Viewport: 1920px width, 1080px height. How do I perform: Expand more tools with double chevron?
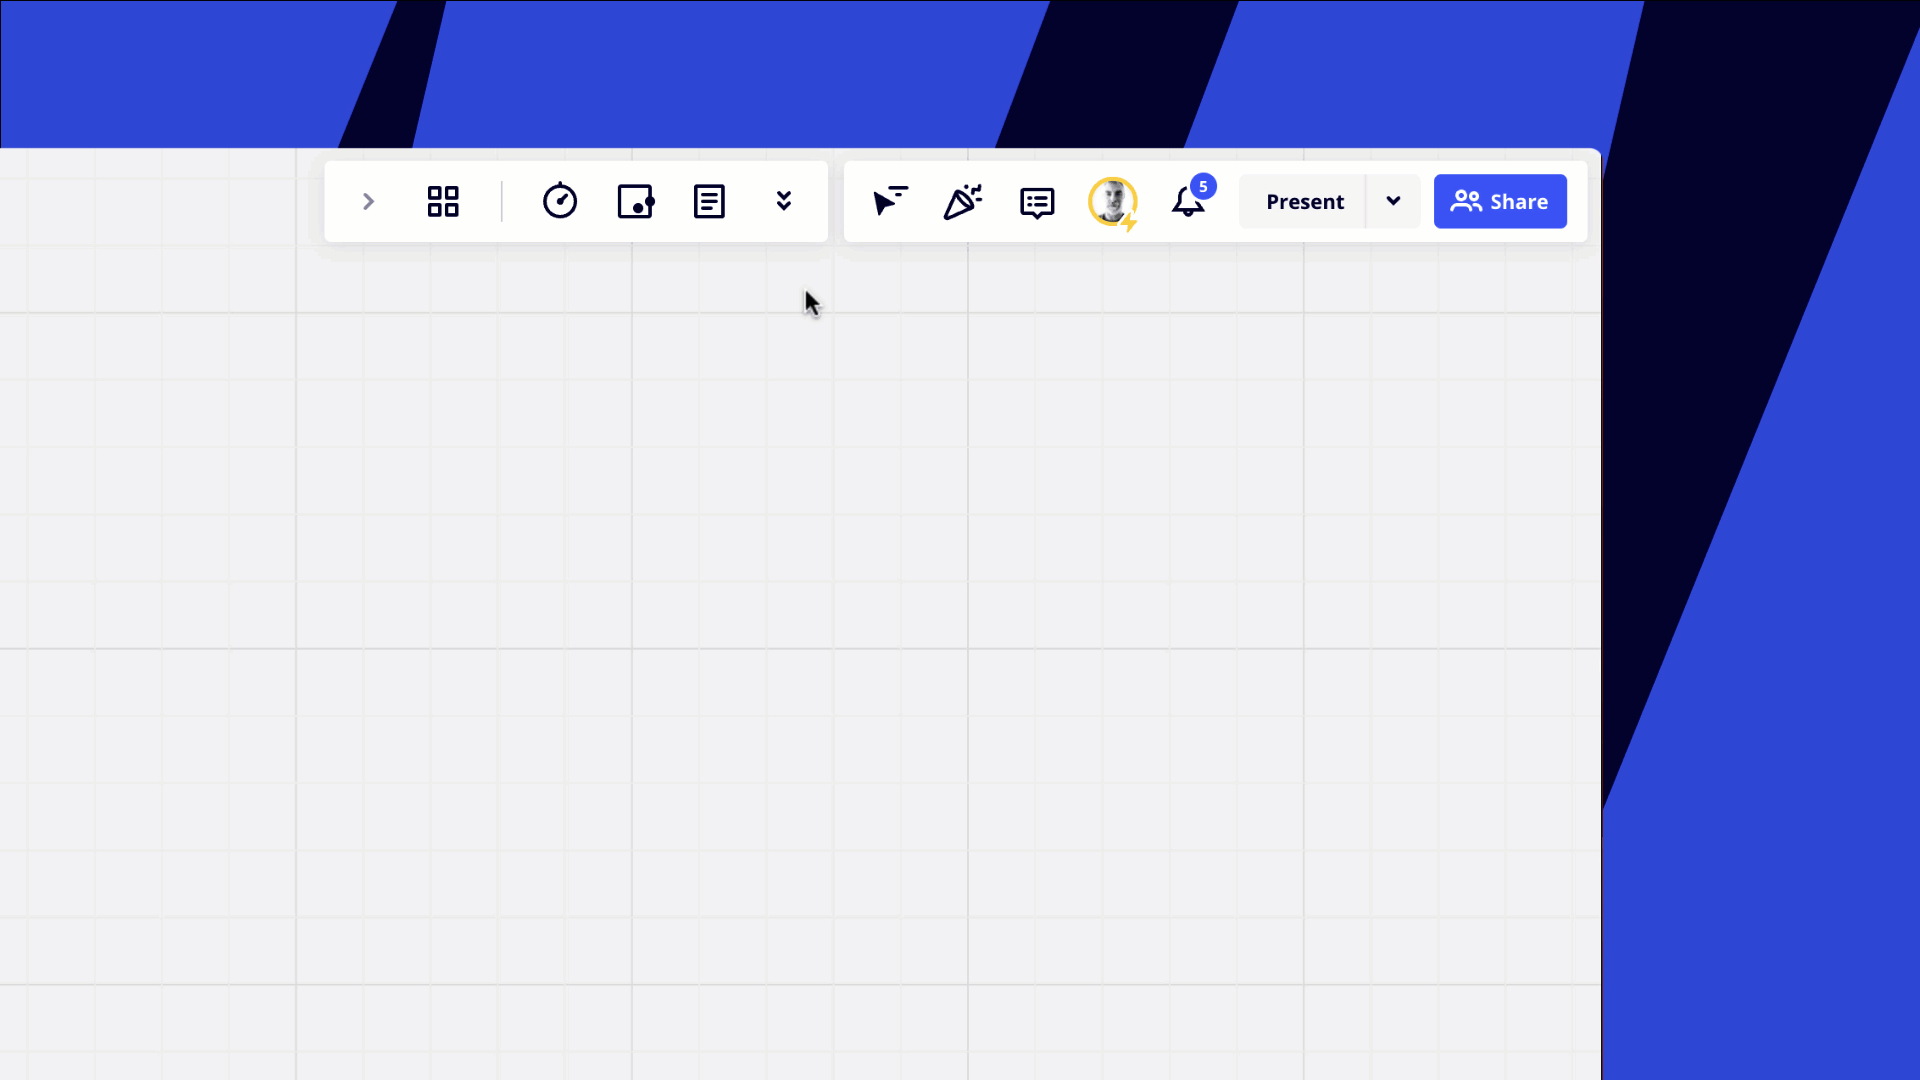pos(784,202)
